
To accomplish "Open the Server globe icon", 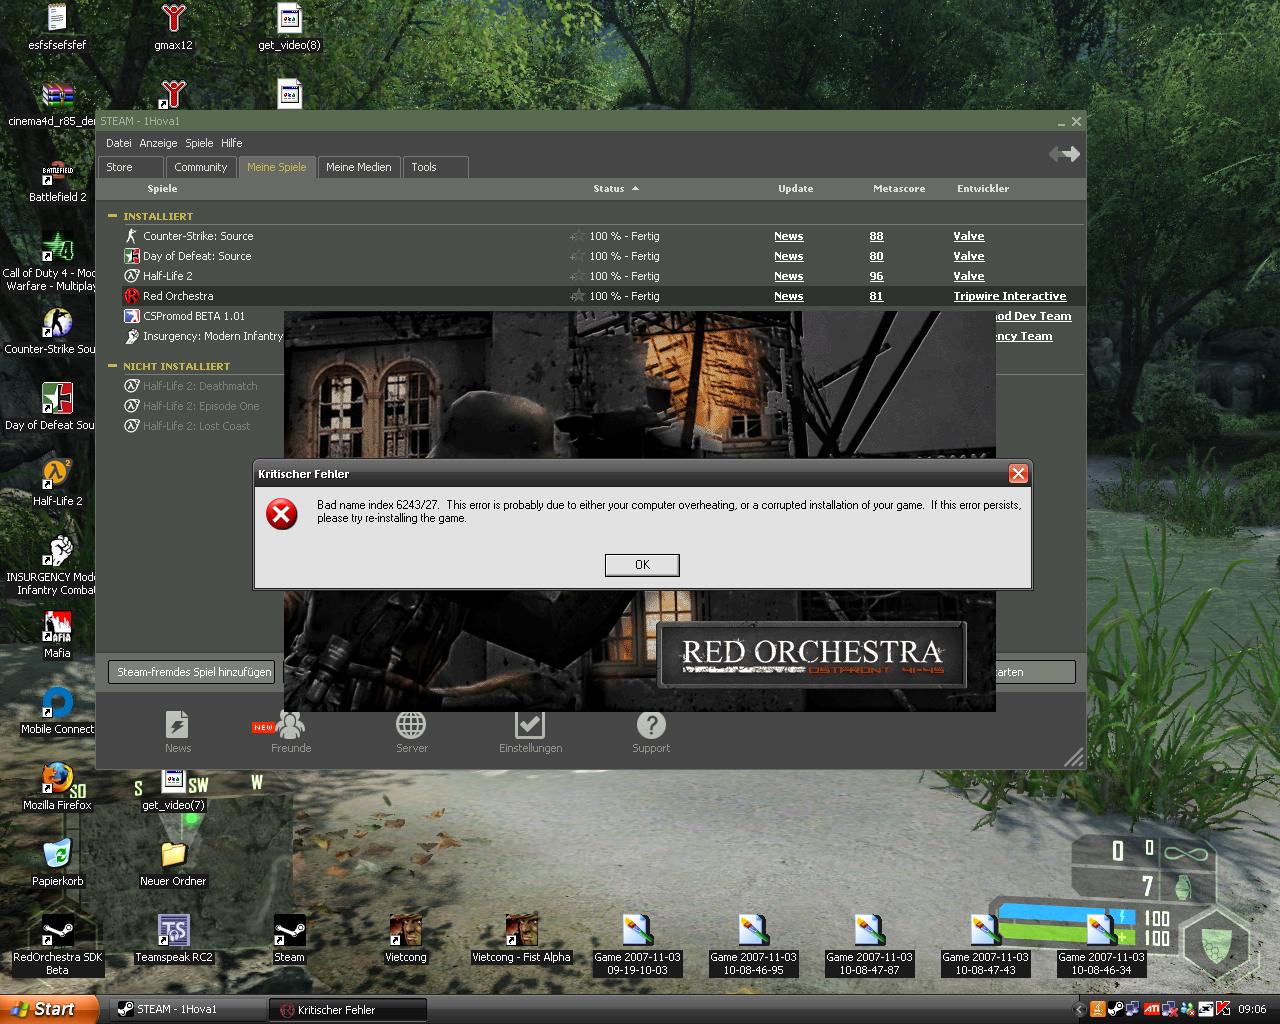I will [411, 725].
